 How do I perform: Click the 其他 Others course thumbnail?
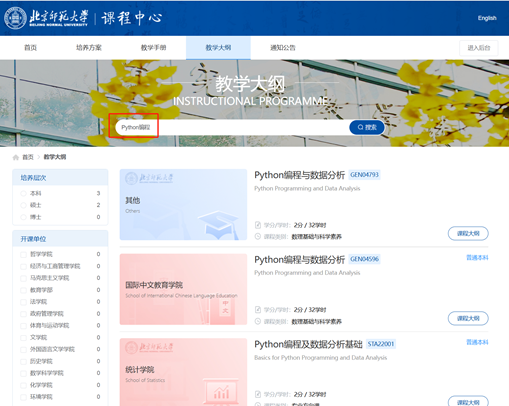[x=183, y=205]
